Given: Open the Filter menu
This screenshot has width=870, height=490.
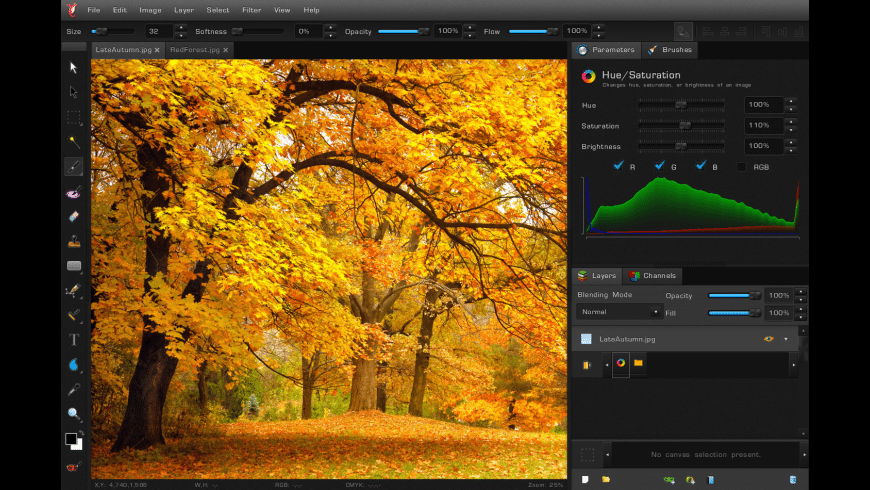Looking at the screenshot, I should (251, 10).
